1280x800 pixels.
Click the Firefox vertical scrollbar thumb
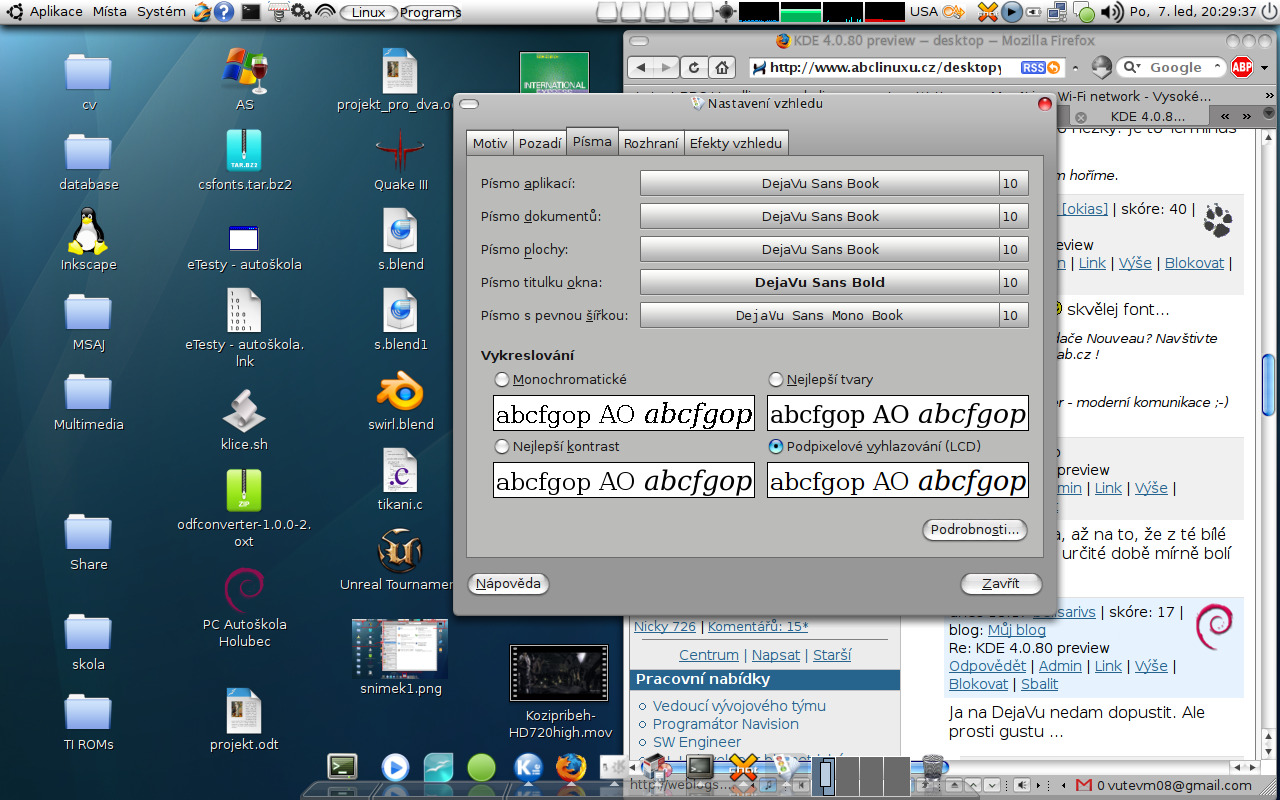tap(1268, 383)
